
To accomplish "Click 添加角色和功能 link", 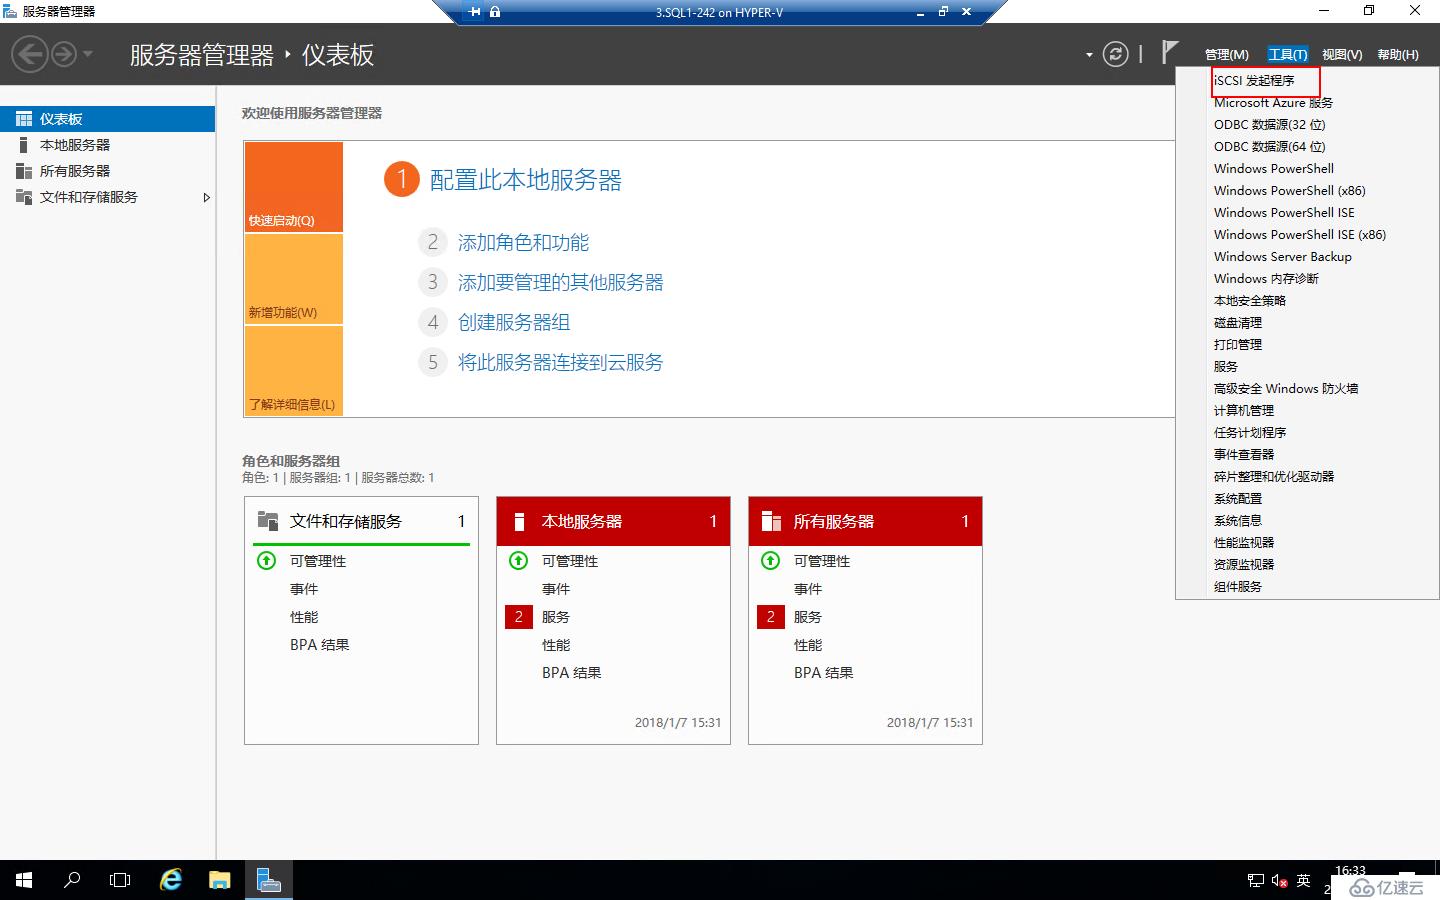I will click(523, 242).
